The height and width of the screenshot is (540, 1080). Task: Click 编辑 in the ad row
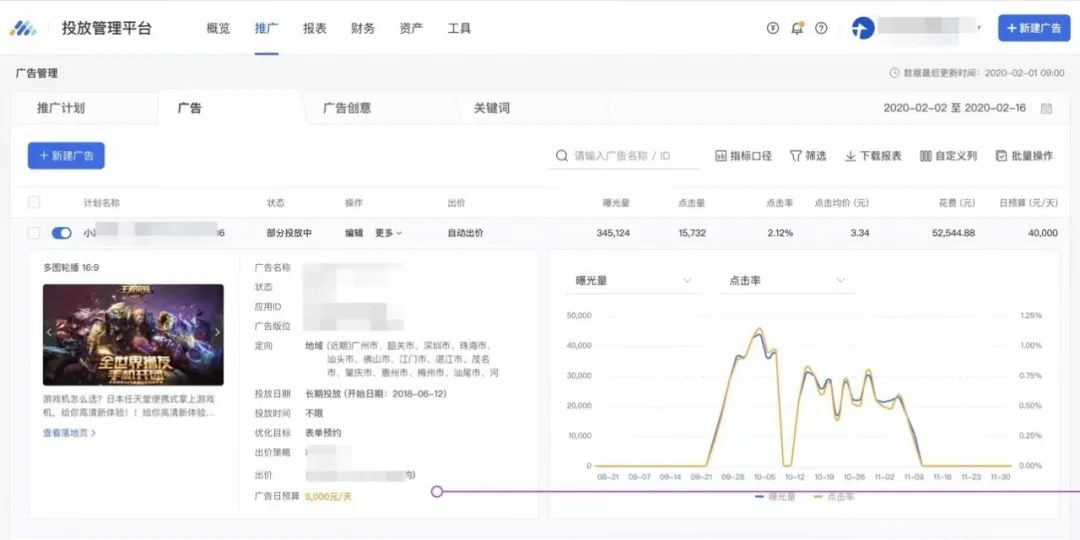(354, 233)
